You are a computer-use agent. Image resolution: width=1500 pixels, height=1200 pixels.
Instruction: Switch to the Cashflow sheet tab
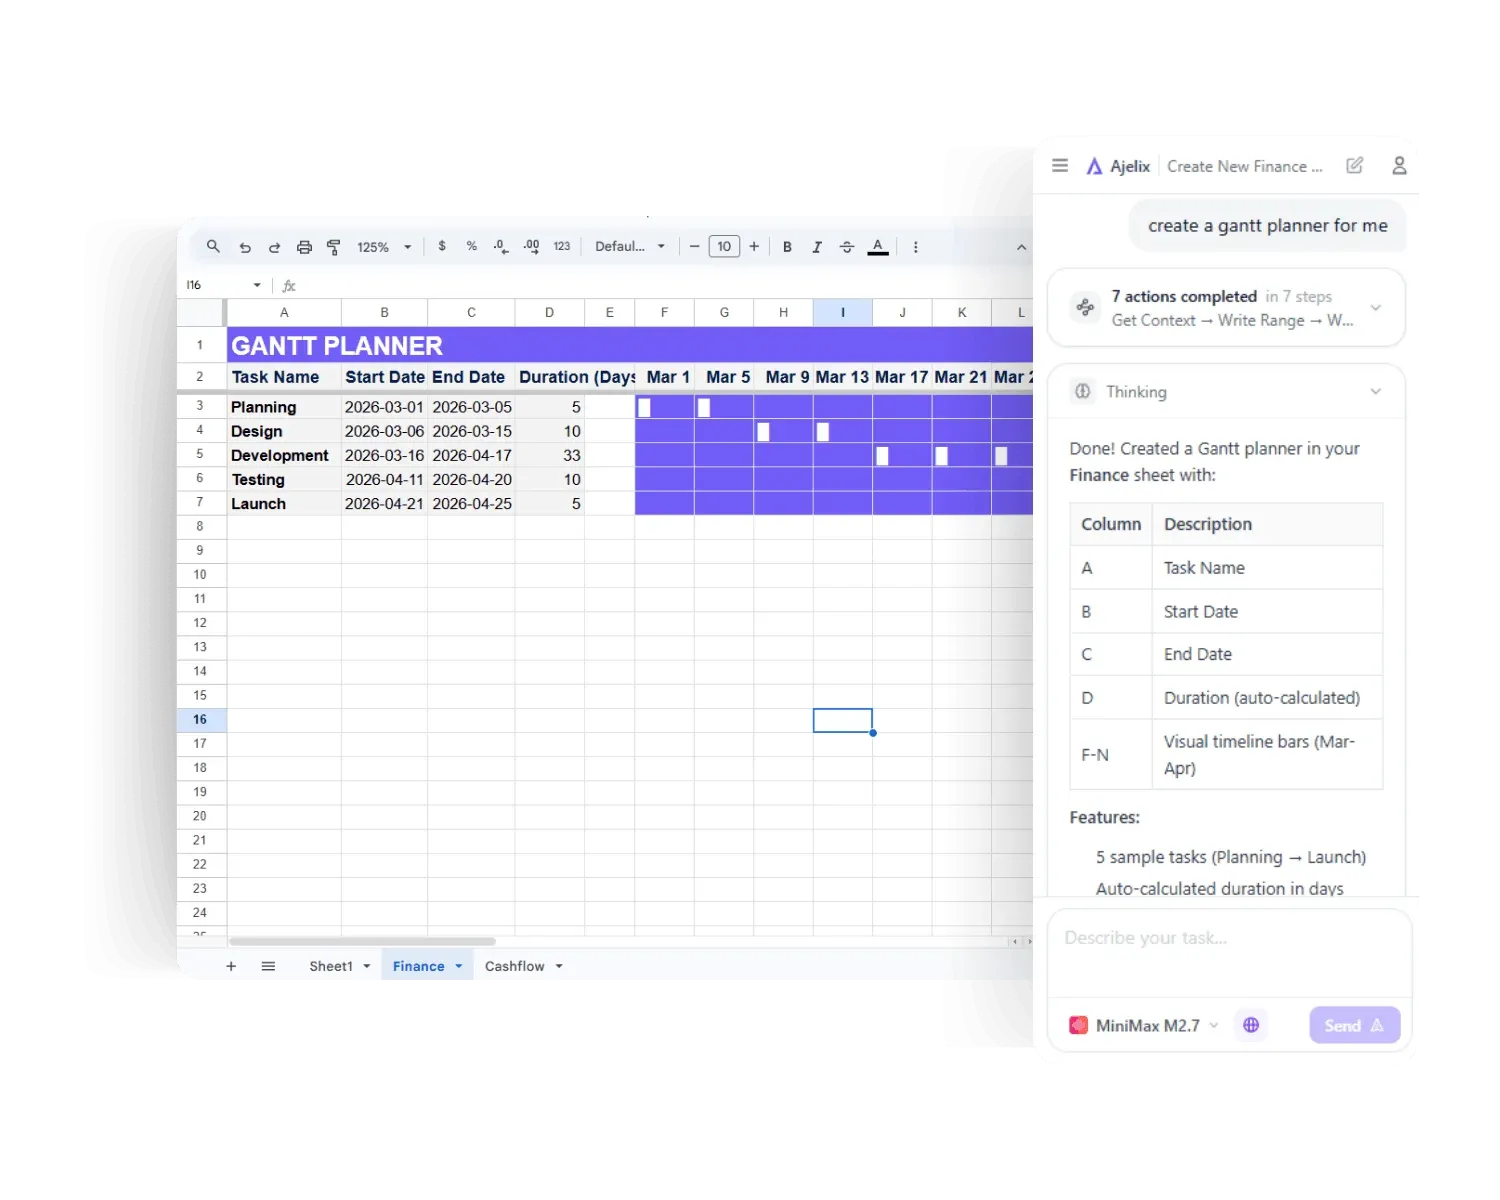pos(513,966)
